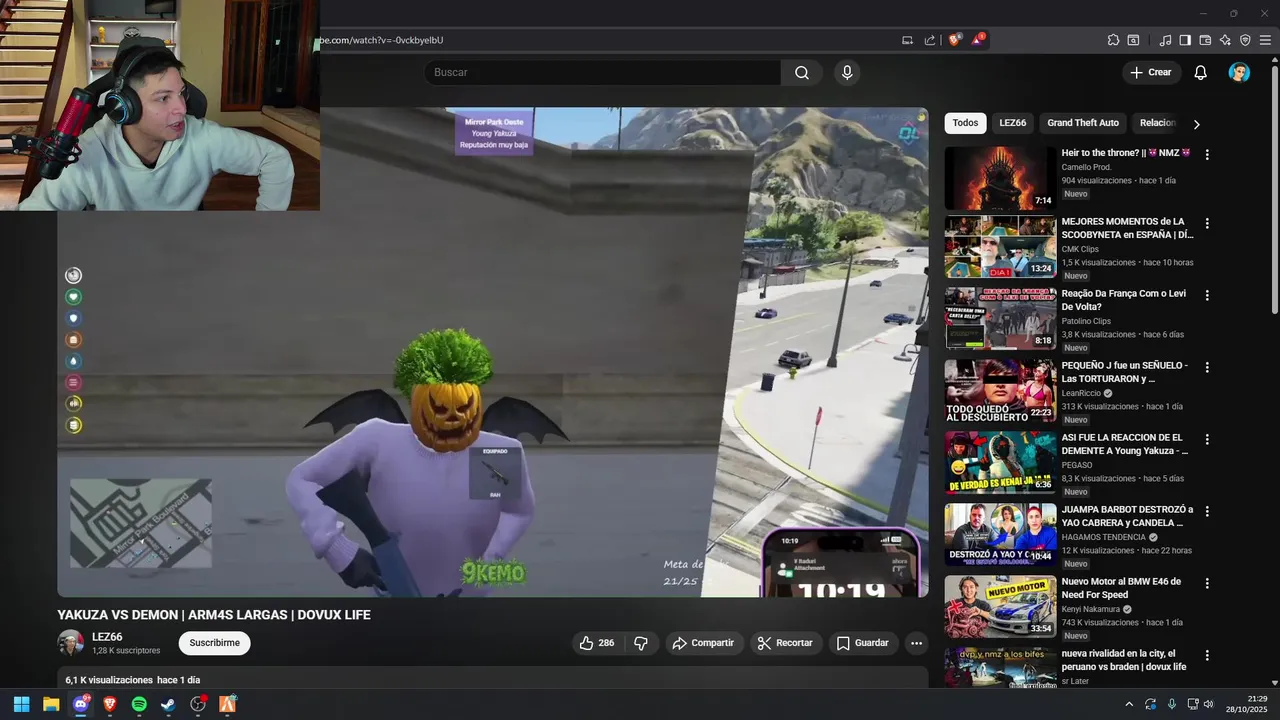
Task: Open 'Nuevo Motor al BMW E46' title link
Action: pyautogui.click(x=1121, y=588)
